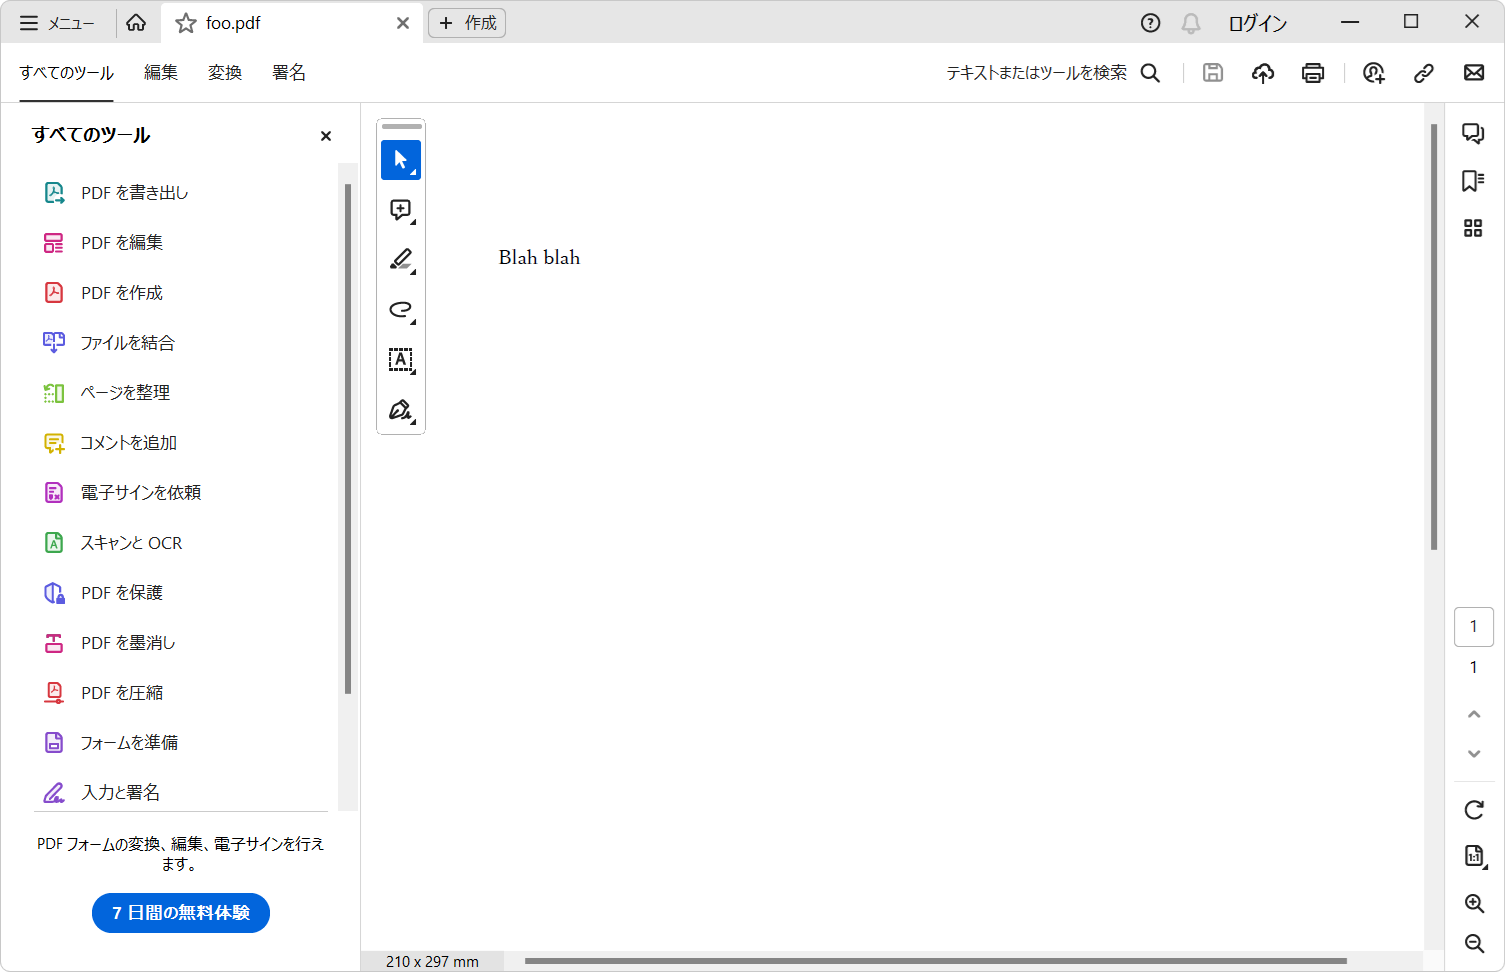This screenshot has width=1505, height=972.
Task: Click the page number input box
Action: coord(1474,627)
